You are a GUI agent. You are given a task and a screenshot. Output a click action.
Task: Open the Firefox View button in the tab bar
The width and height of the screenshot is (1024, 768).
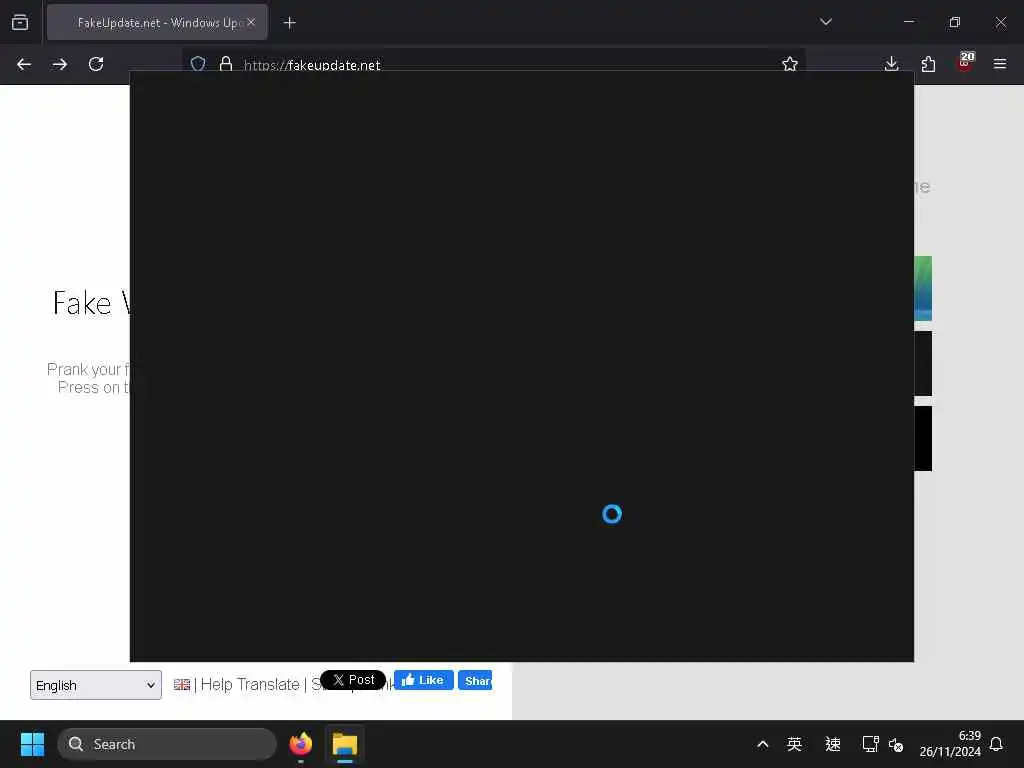coord(20,23)
